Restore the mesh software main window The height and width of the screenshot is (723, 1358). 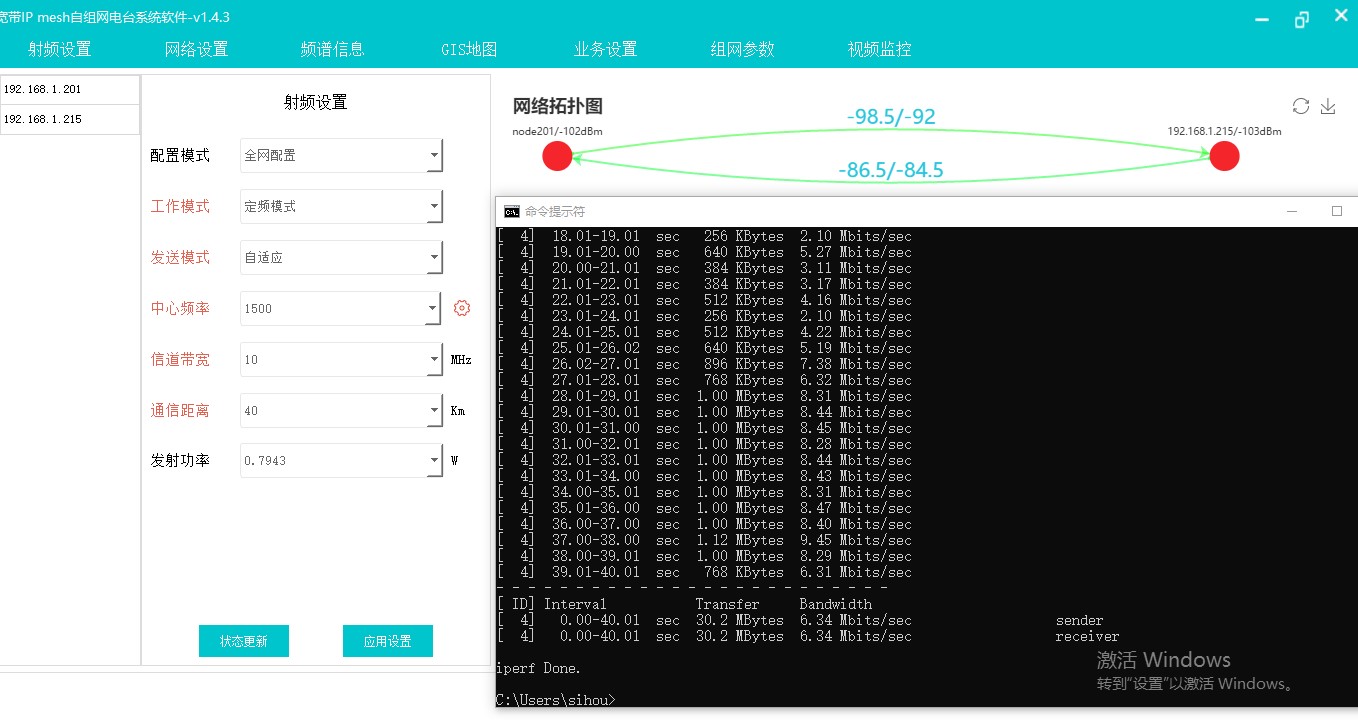tap(1301, 19)
